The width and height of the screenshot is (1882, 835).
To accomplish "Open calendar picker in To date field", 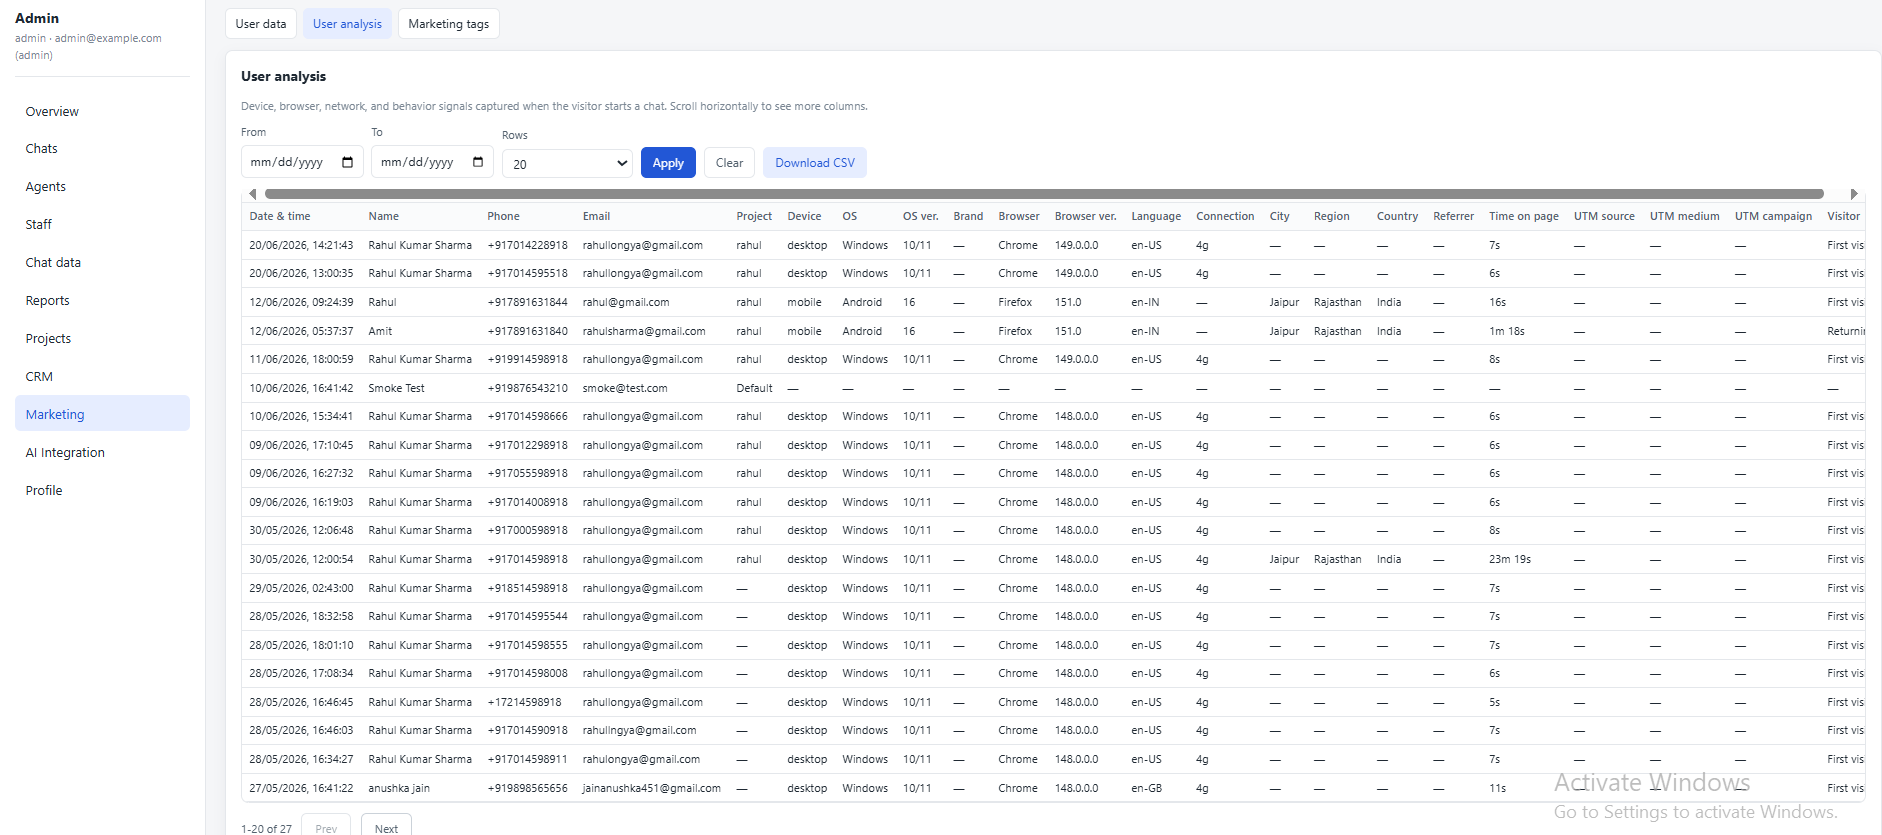I will click(x=478, y=162).
